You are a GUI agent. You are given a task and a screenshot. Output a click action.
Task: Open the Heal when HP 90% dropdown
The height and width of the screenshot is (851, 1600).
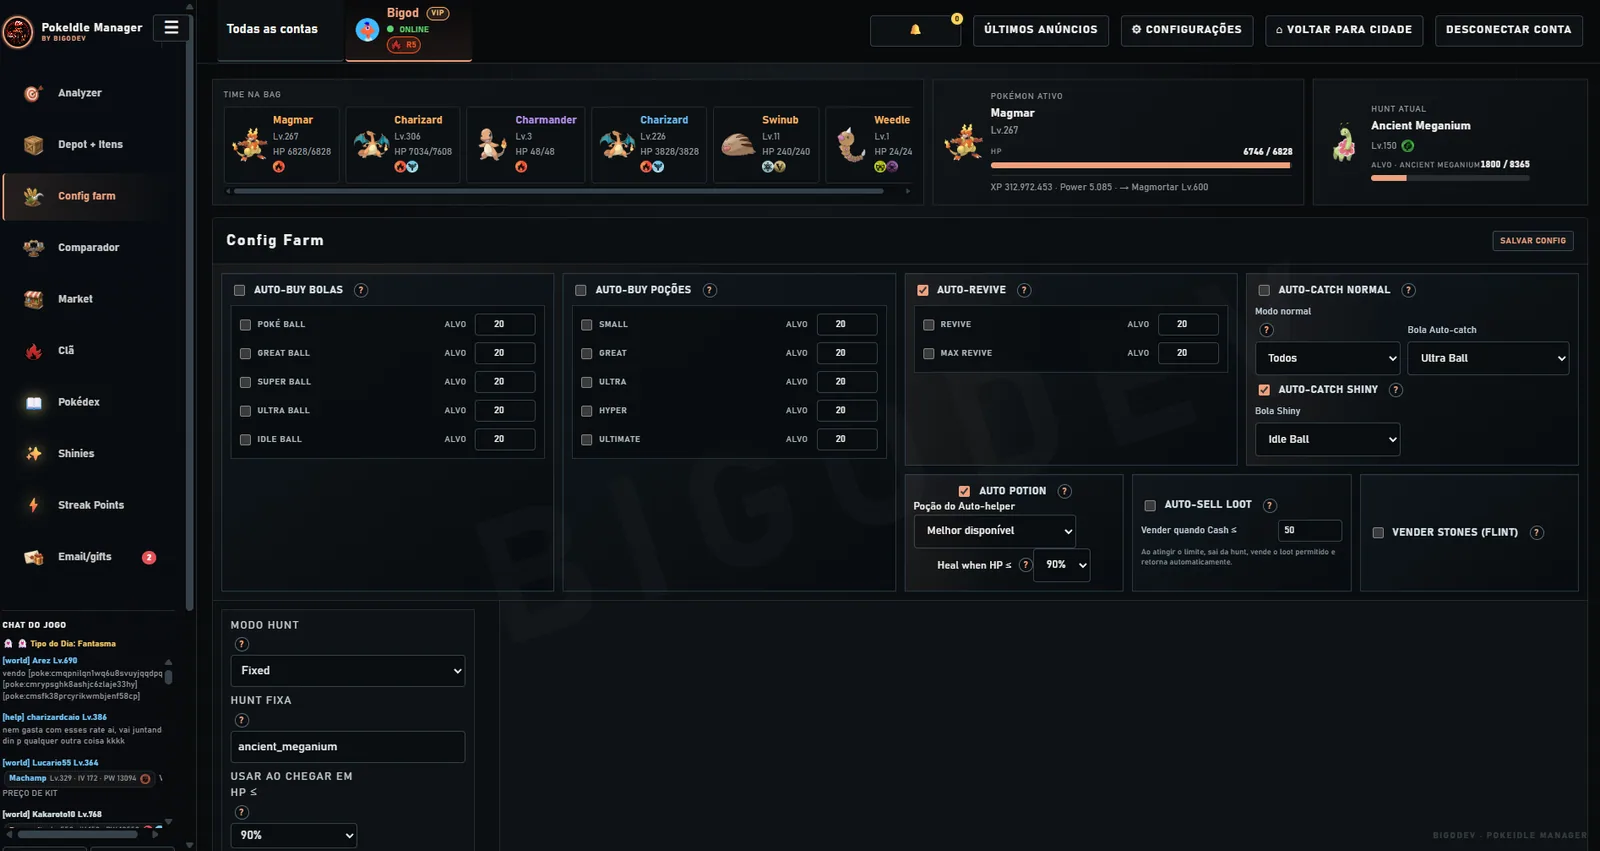[x=1061, y=565]
